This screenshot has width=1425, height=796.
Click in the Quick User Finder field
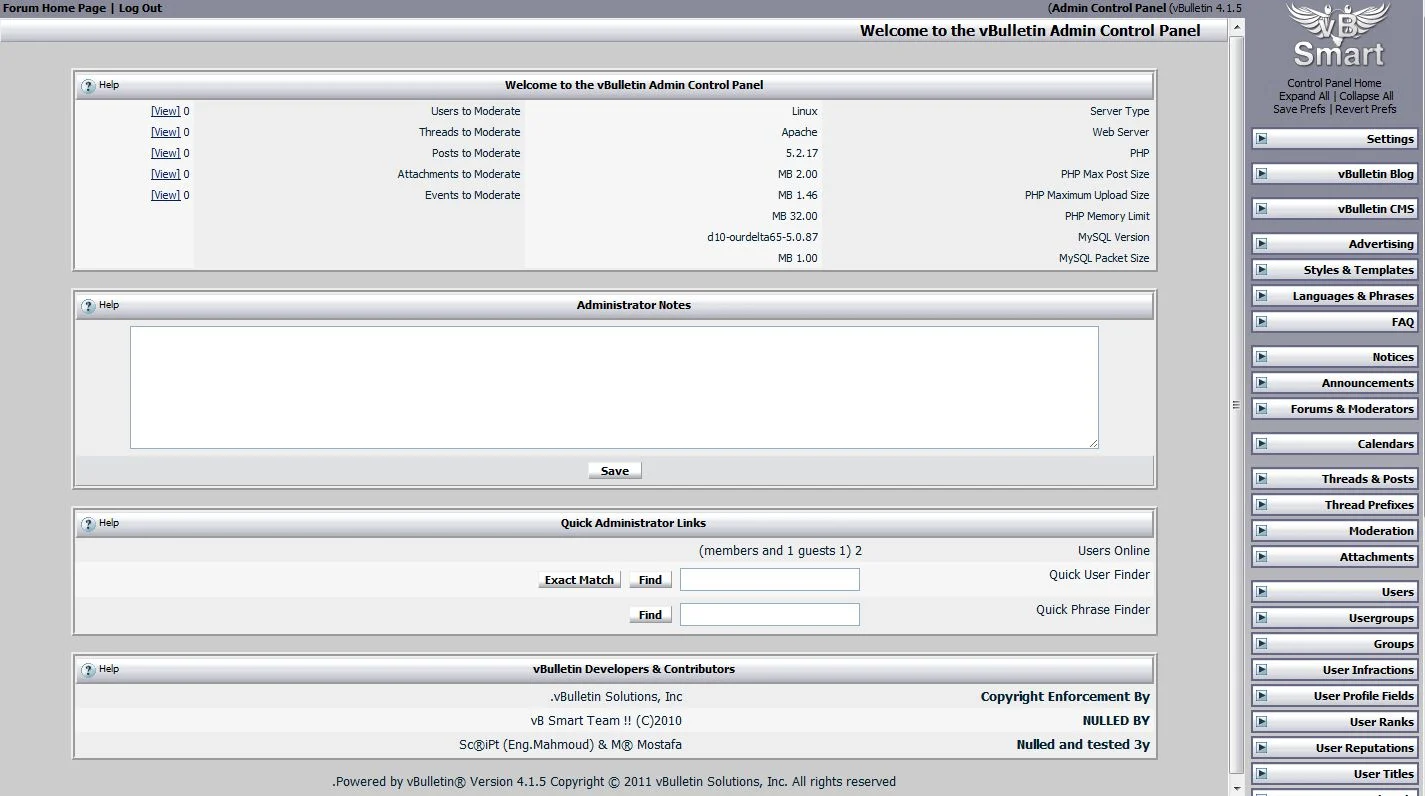(769, 580)
